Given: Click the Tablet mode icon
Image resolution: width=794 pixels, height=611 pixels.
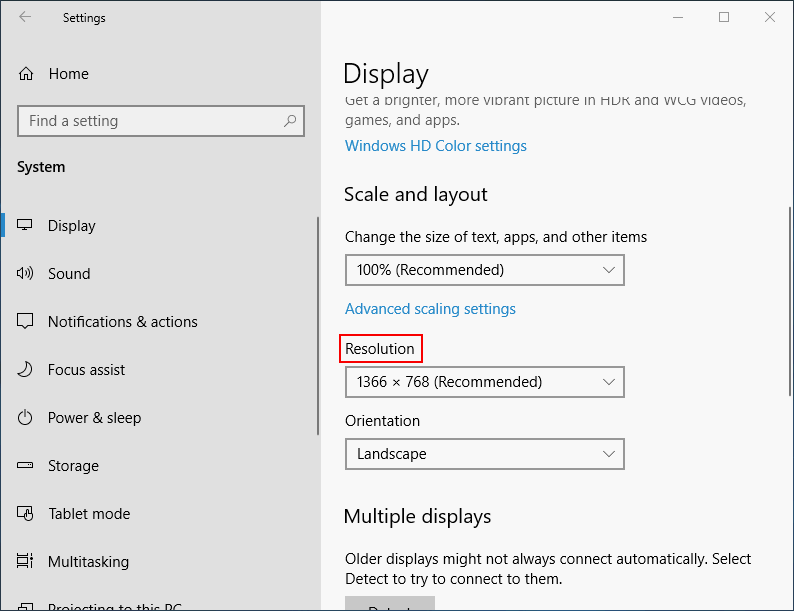Looking at the screenshot, I should pos(26,514).
